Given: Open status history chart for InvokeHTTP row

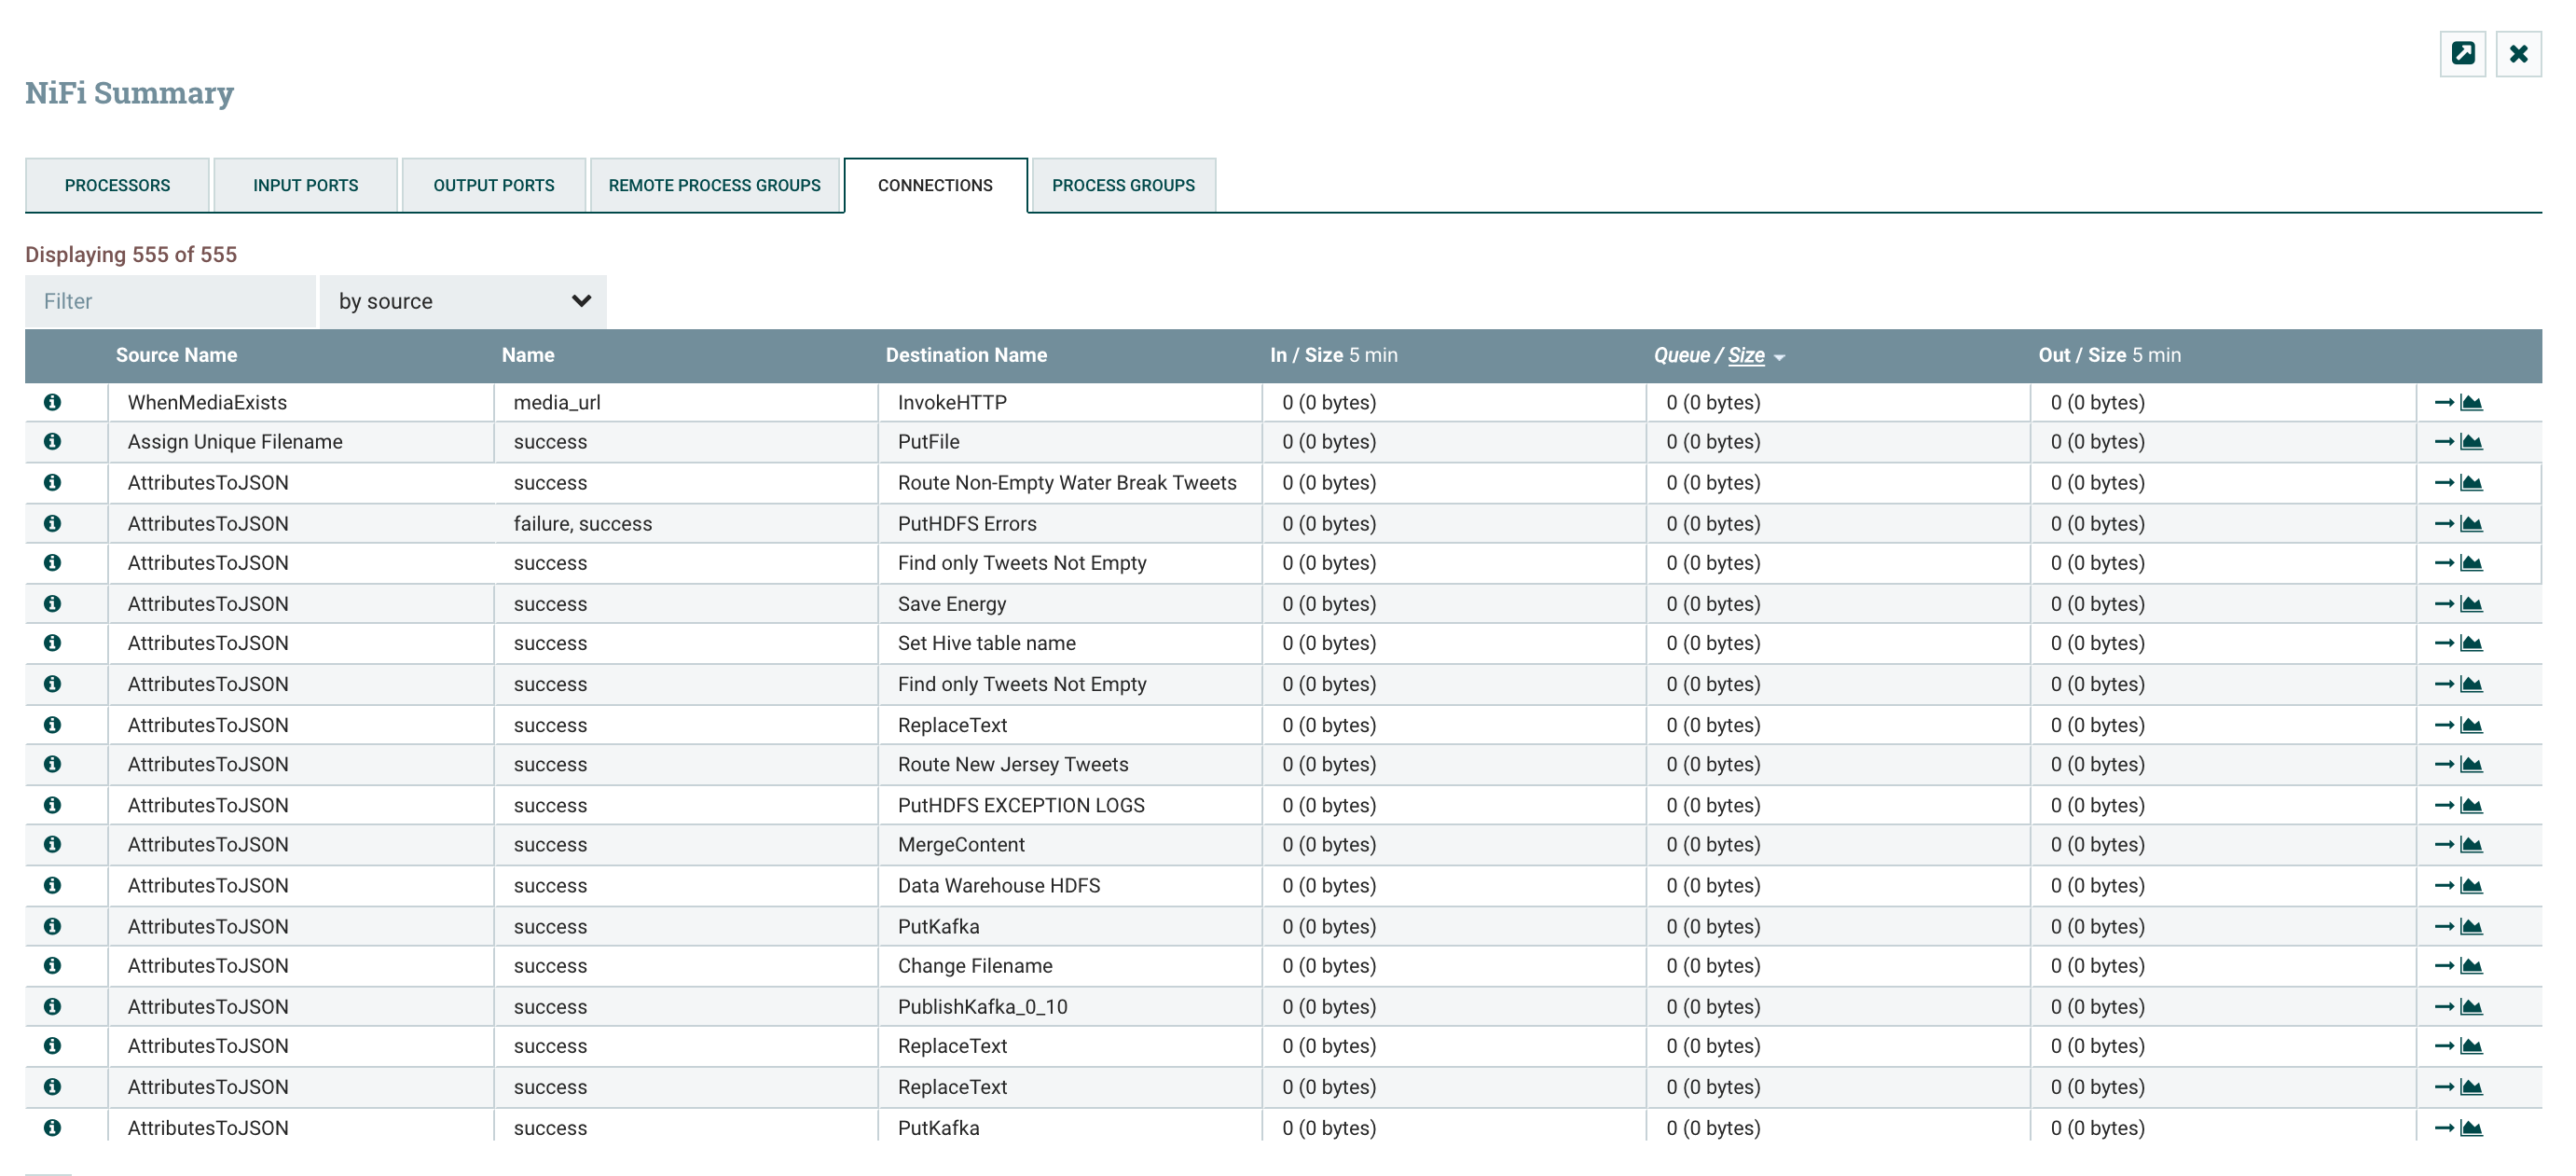Looking at the screenshot, I should (2471, 402).
